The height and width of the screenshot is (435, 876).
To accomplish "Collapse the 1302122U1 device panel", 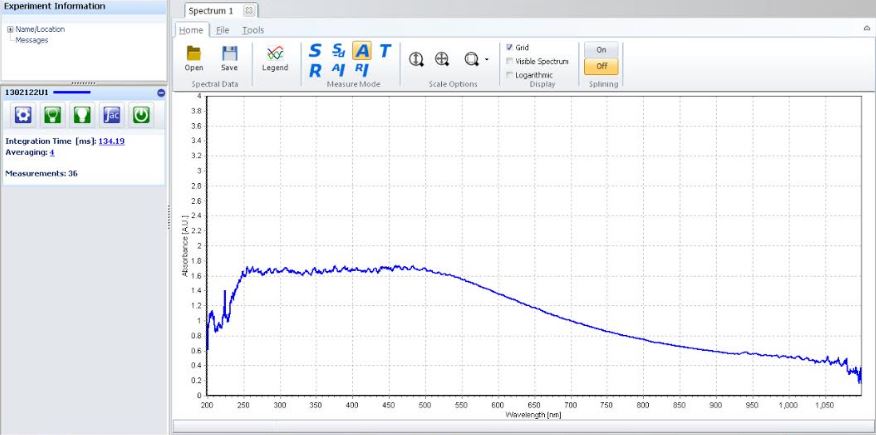I will (x=161, y=93).
